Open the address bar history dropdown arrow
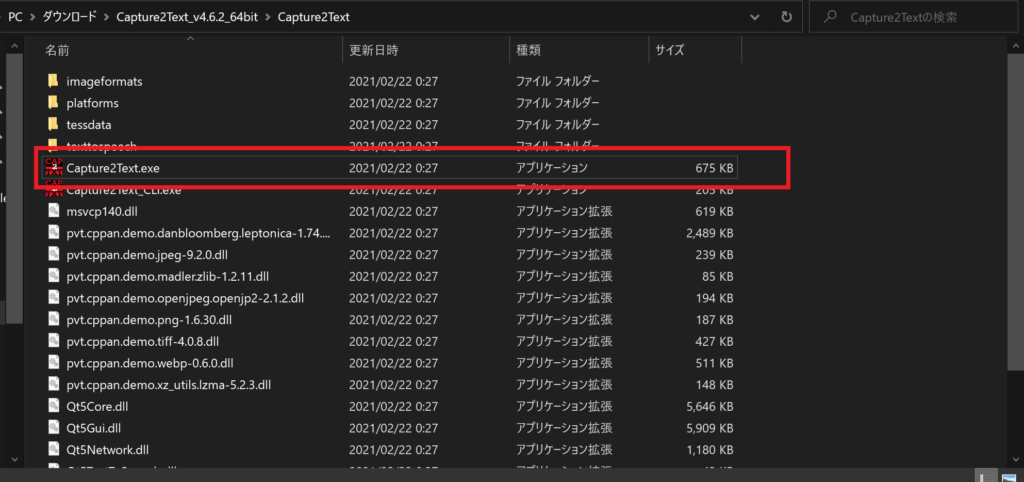 (756, 17)
